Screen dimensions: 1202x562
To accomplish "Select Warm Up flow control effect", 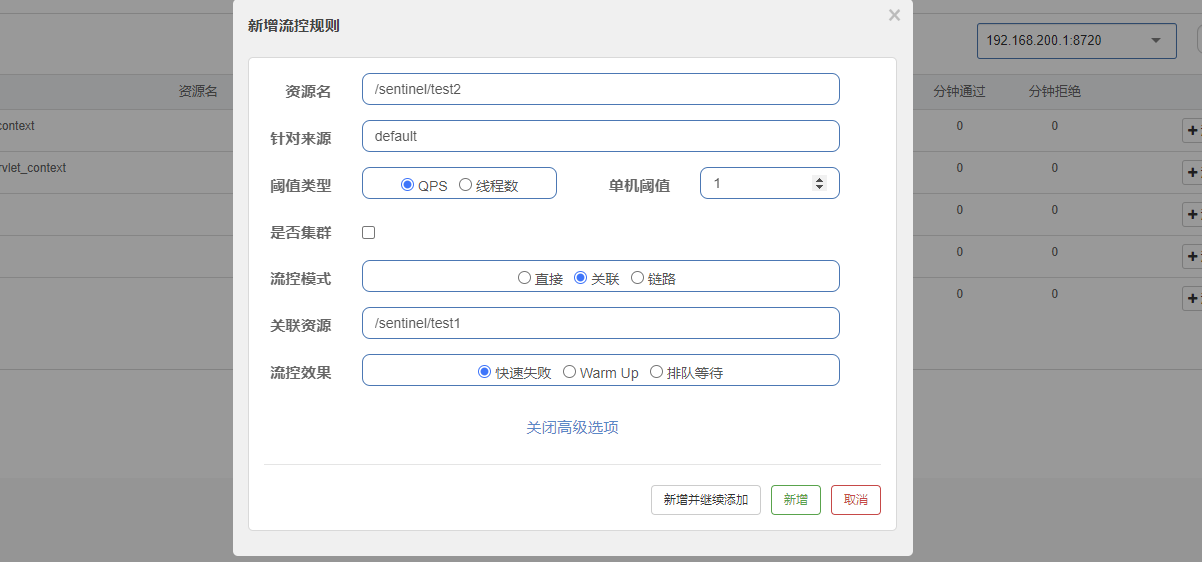I will pos(570,372).
